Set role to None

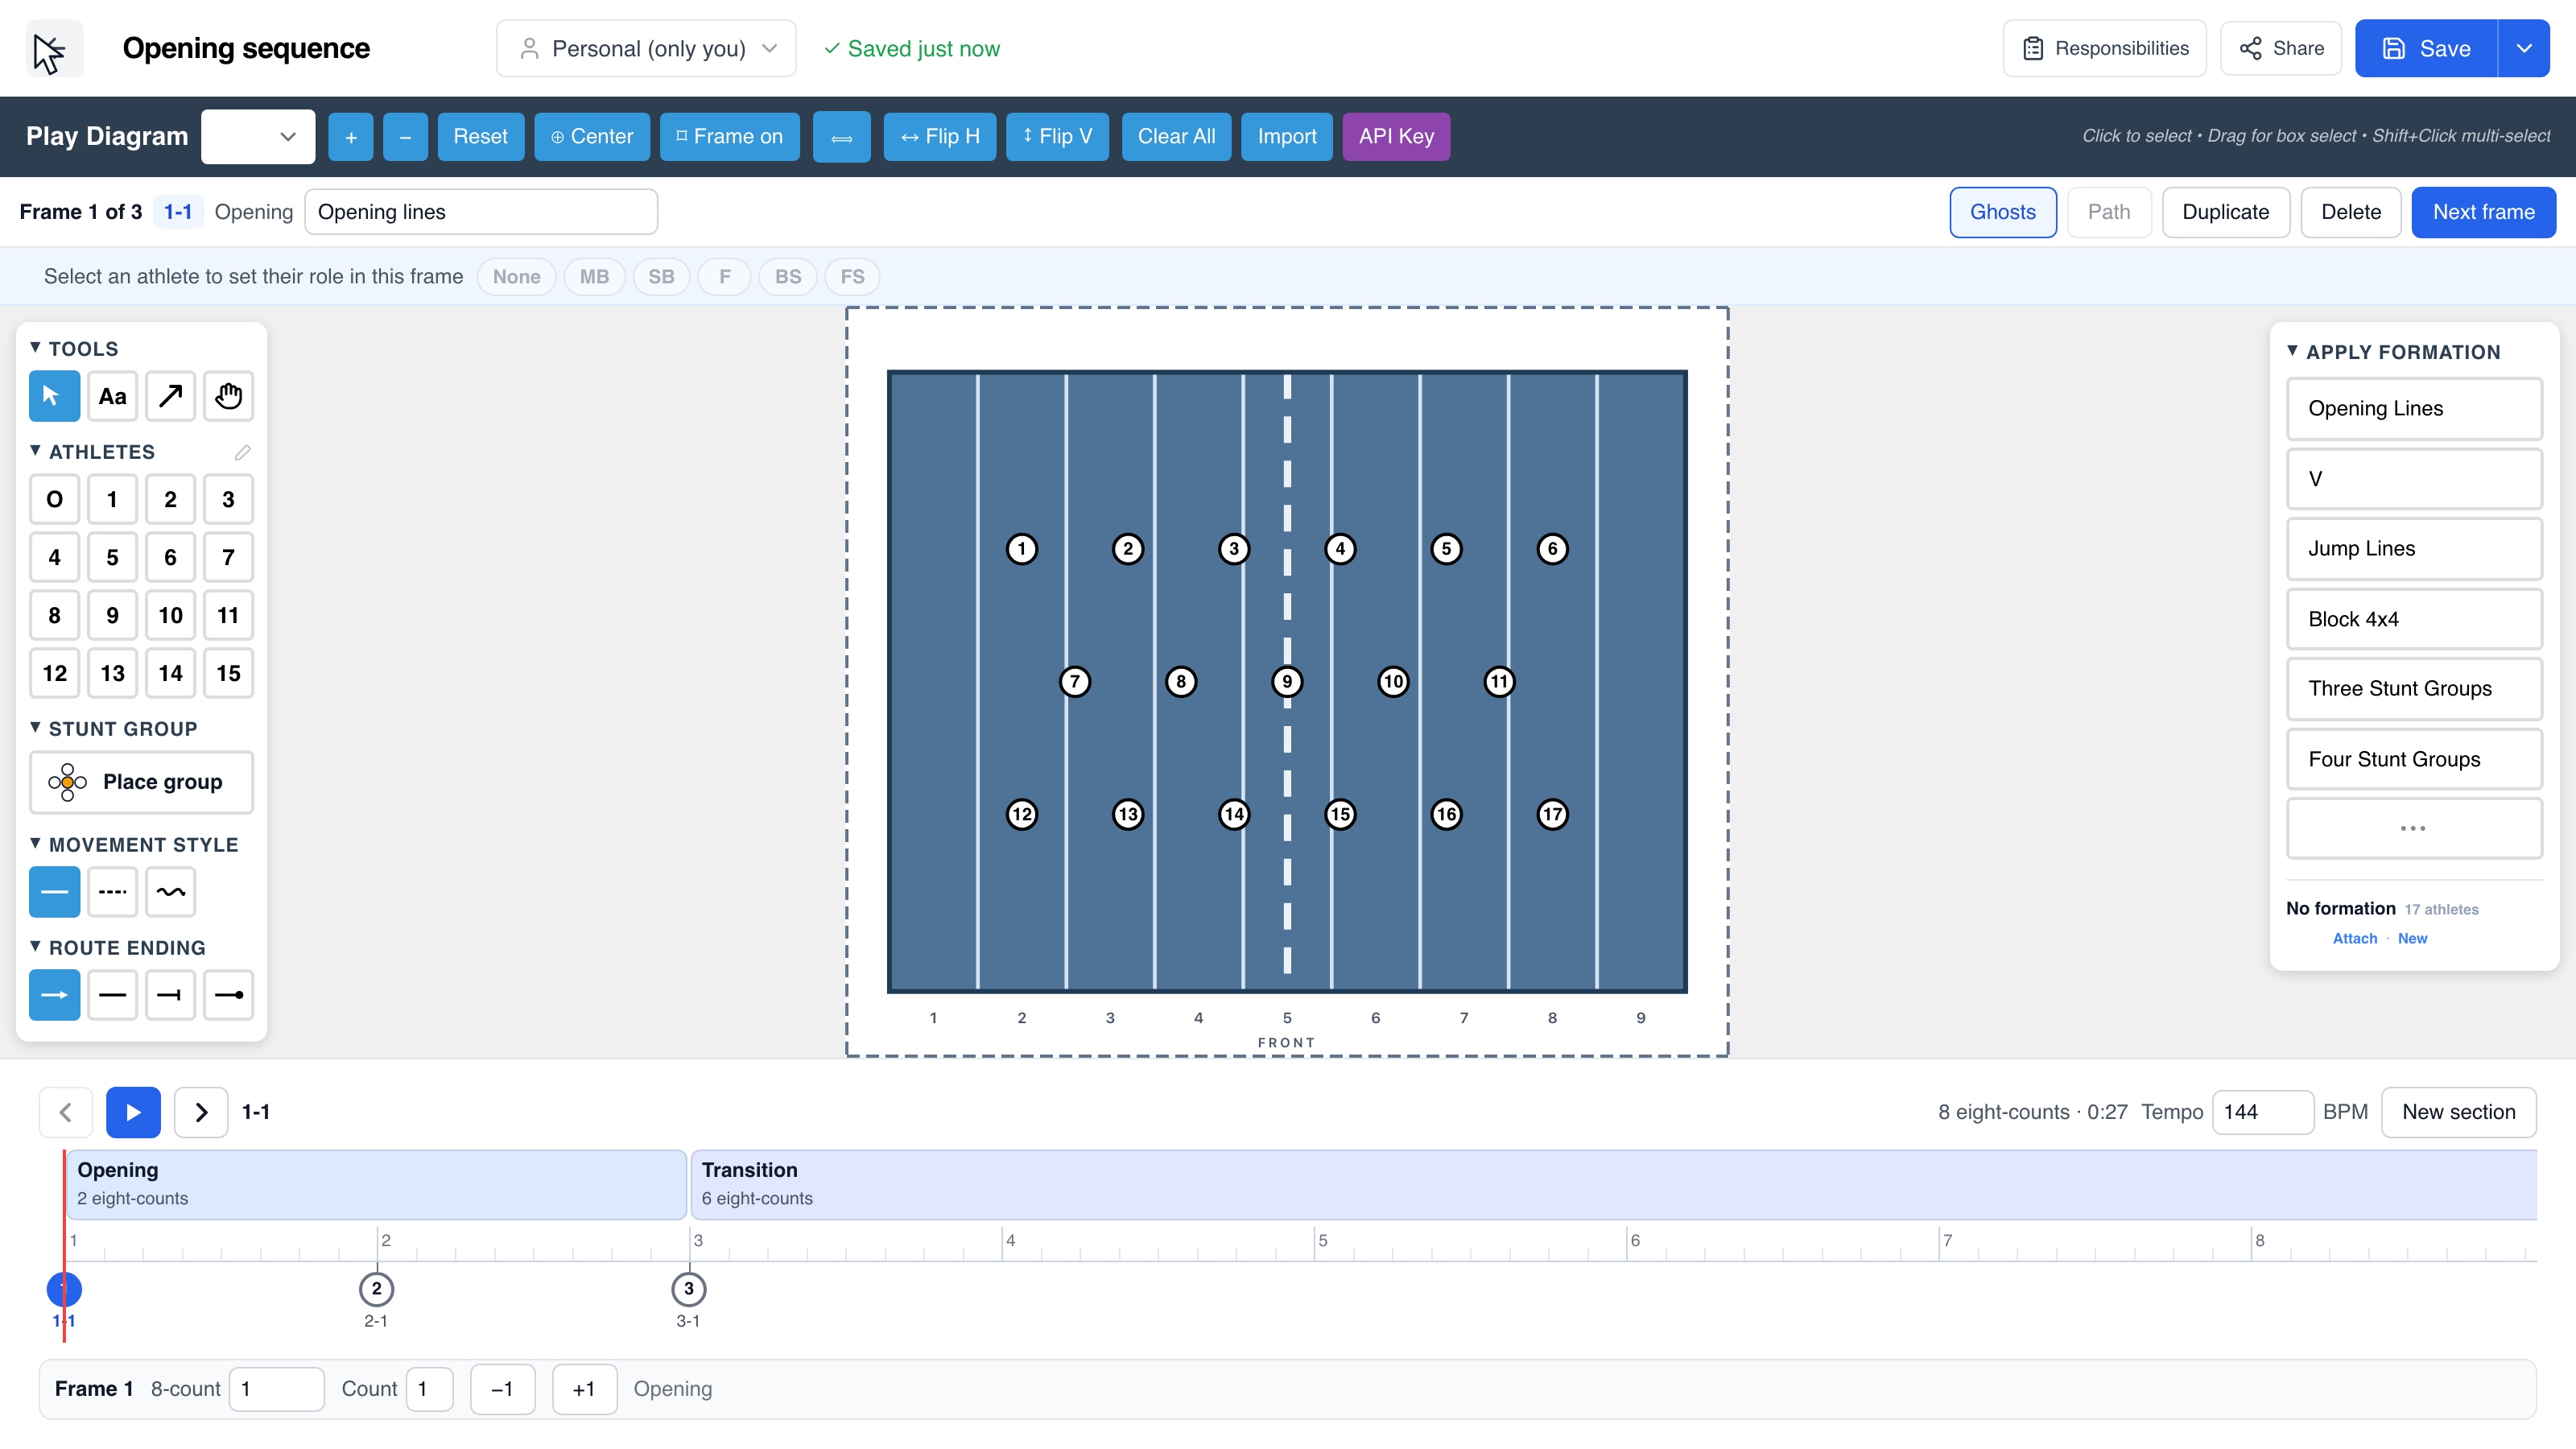coord(516,277)
